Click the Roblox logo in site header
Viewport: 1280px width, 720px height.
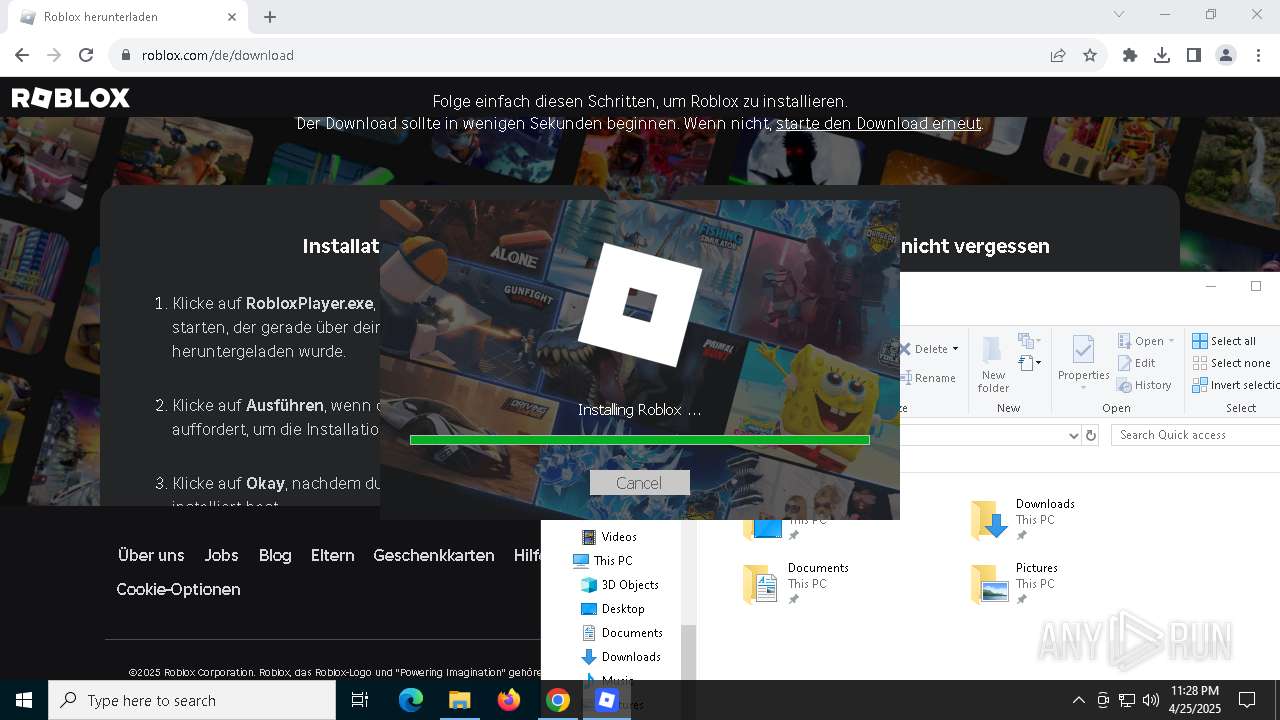(71, 98)
